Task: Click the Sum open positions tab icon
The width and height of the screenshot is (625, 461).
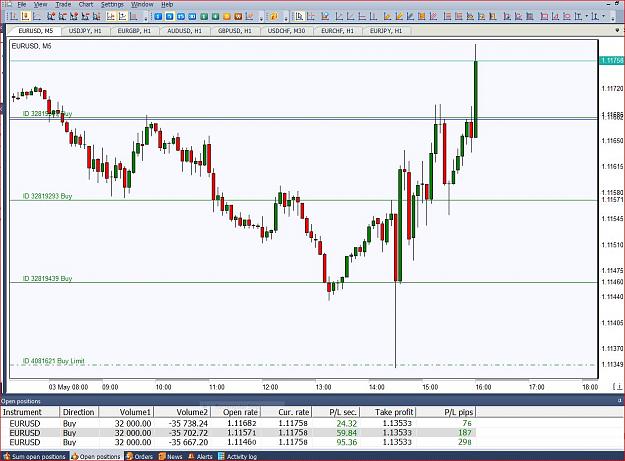Action: point(6,456)
